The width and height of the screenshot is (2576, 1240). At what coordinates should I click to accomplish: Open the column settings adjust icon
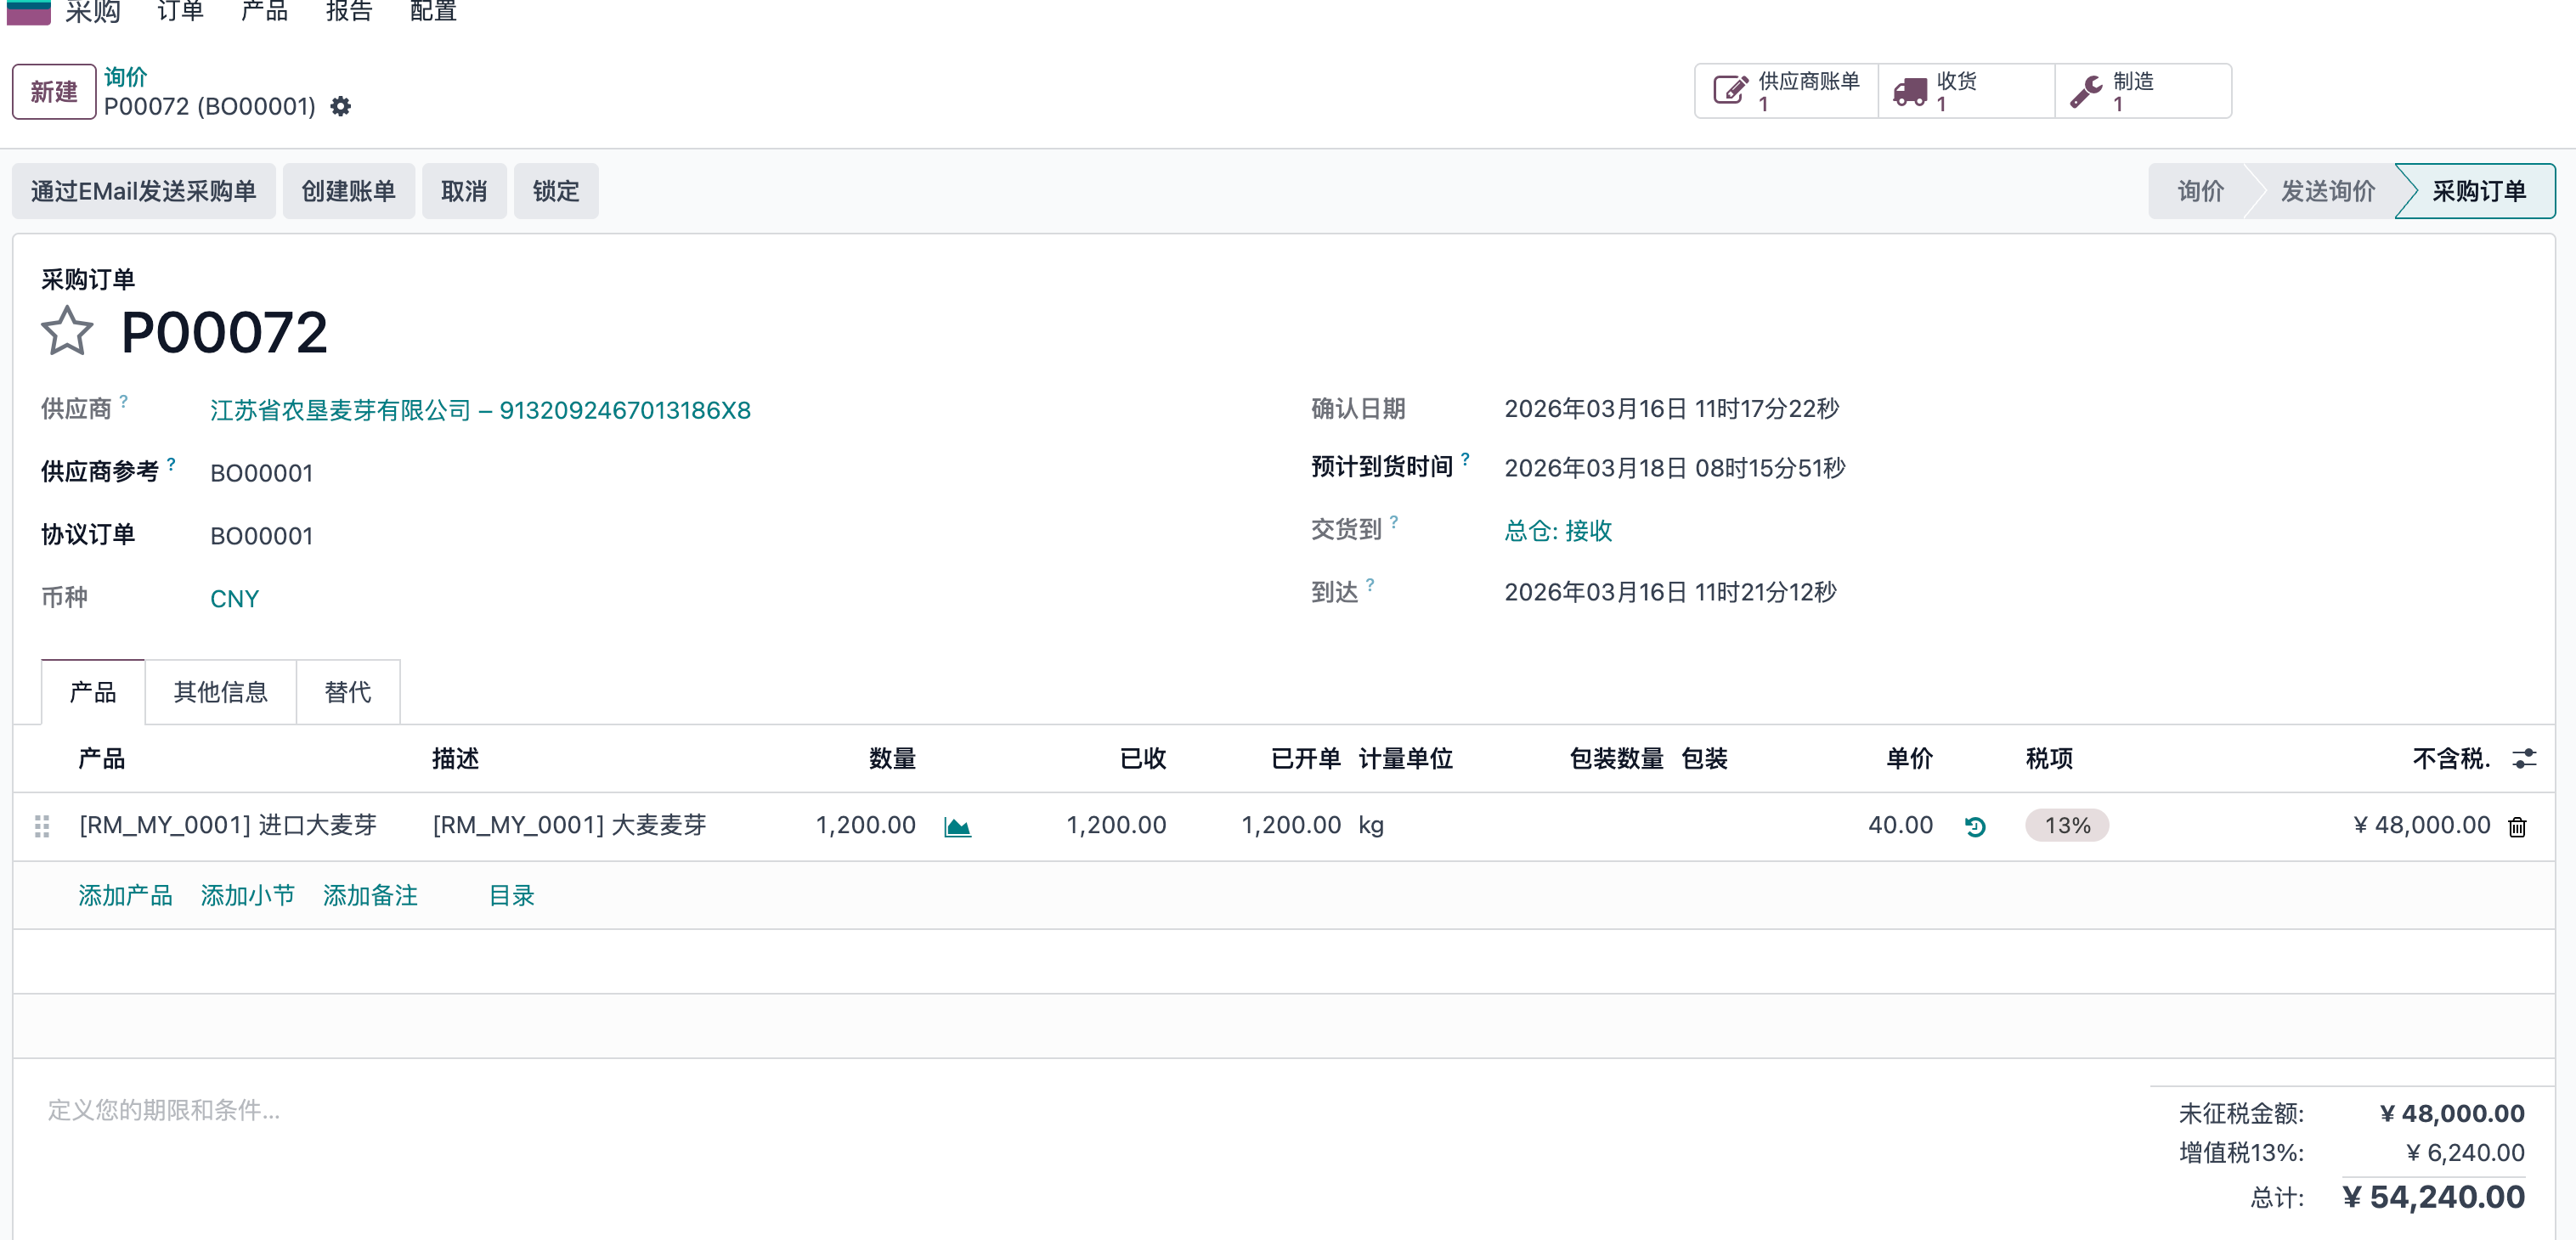pyautogui.click(x=2524, y=759)
